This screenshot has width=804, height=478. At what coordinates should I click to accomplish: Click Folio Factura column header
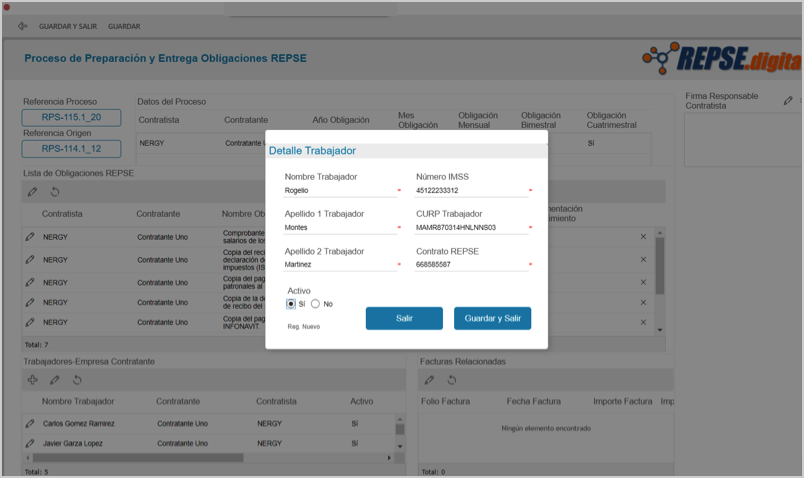tap(445, 402)
